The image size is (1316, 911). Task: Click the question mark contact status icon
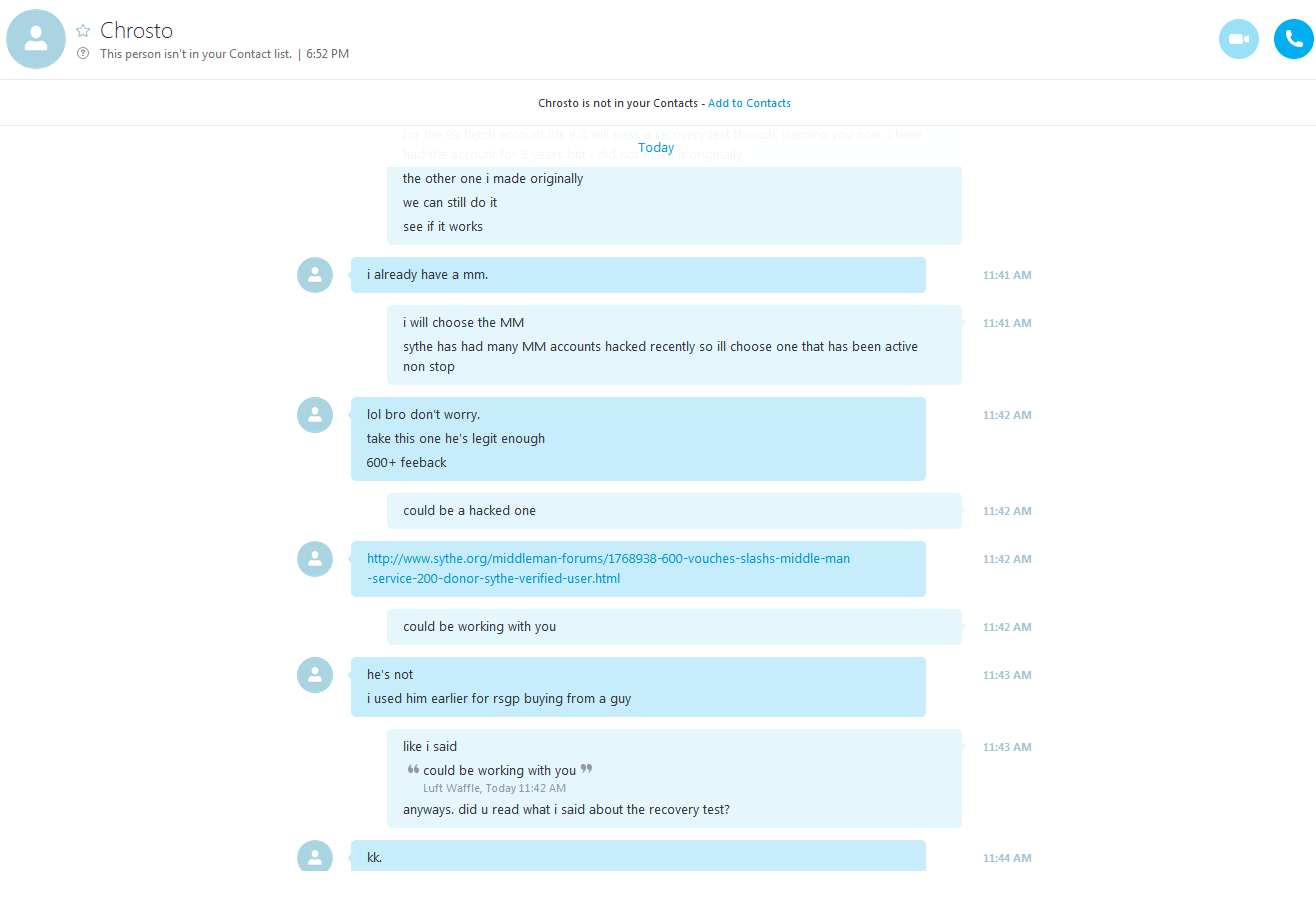click(x=83, y=54)
